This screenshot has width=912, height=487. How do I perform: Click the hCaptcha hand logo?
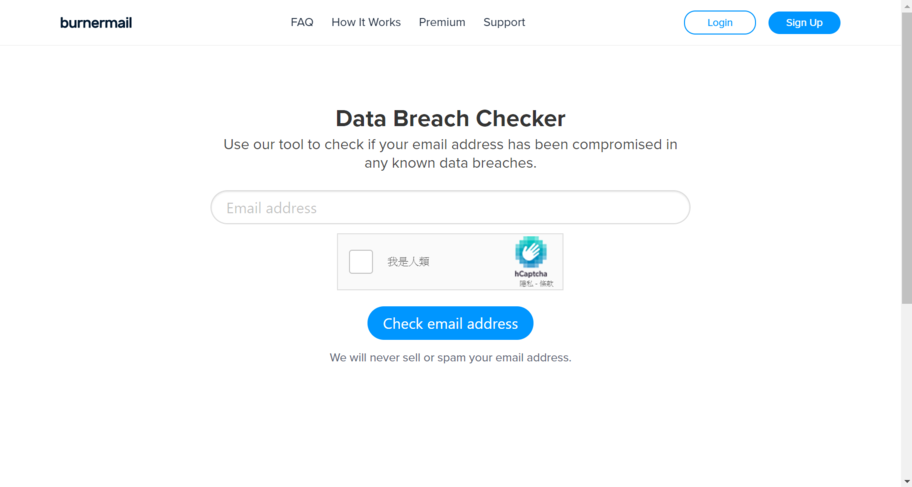coord(530,252)
